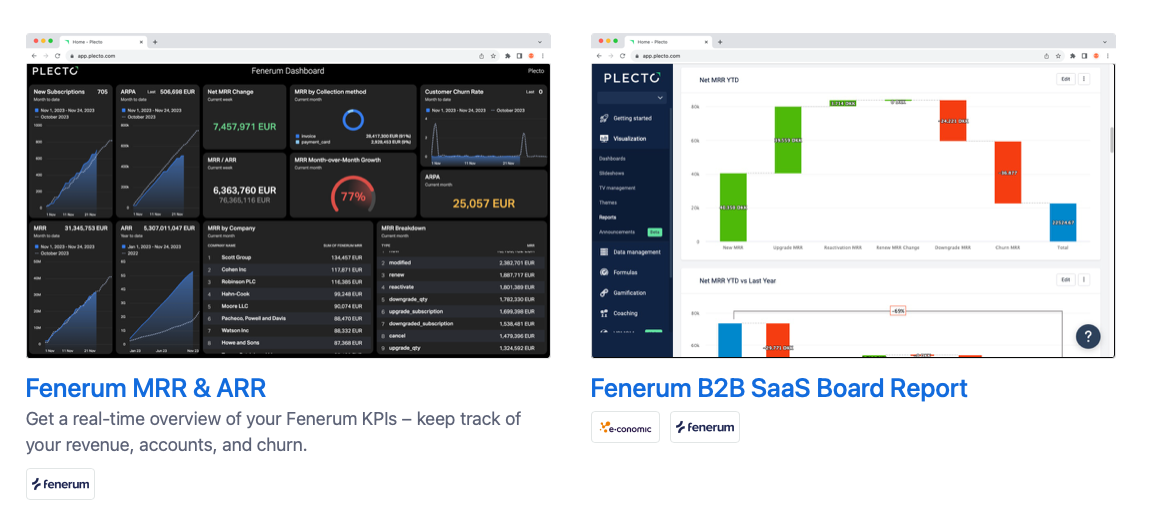The width and height of the screenshot is (1151, 525).
Task: Click bookmark star in the right browser window
Action: 1059,56
